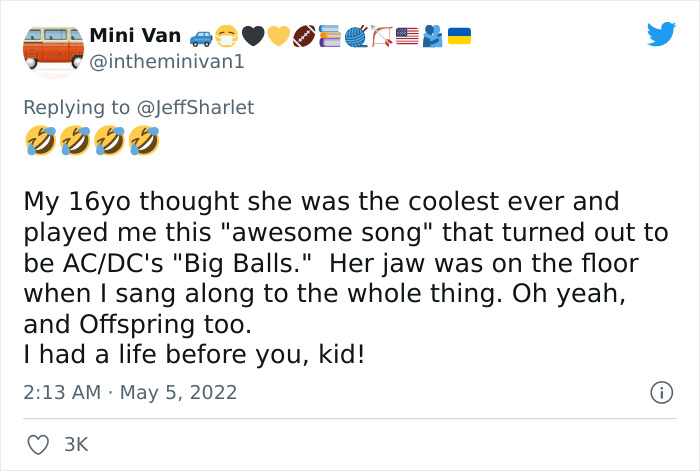Viewport: 700px width, 471px height.
Task: Click the yarn ball emoji
Action: 355,37
